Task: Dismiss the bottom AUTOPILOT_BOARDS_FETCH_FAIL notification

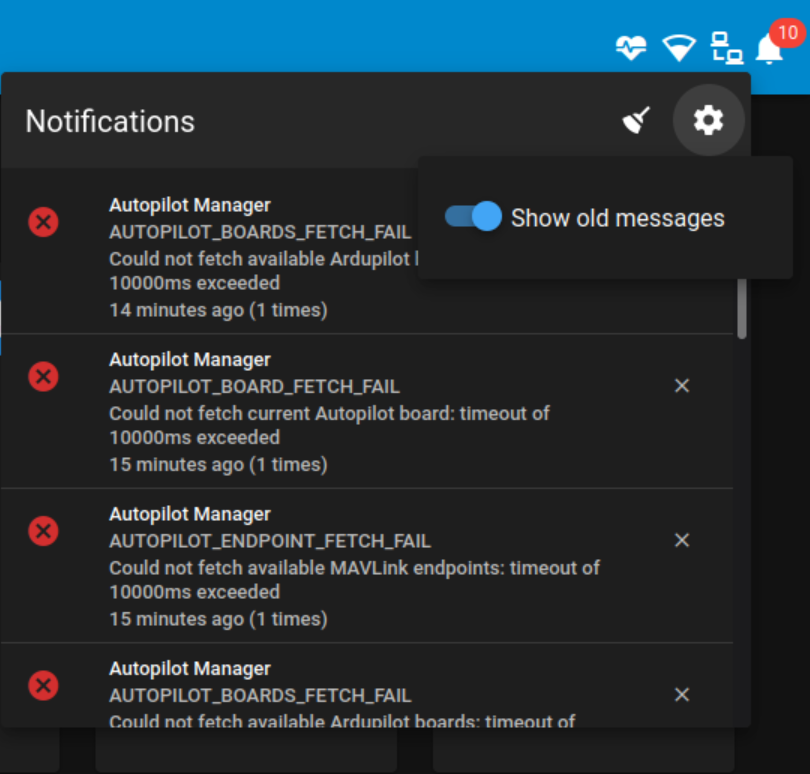Action: (x=682, y=694)
